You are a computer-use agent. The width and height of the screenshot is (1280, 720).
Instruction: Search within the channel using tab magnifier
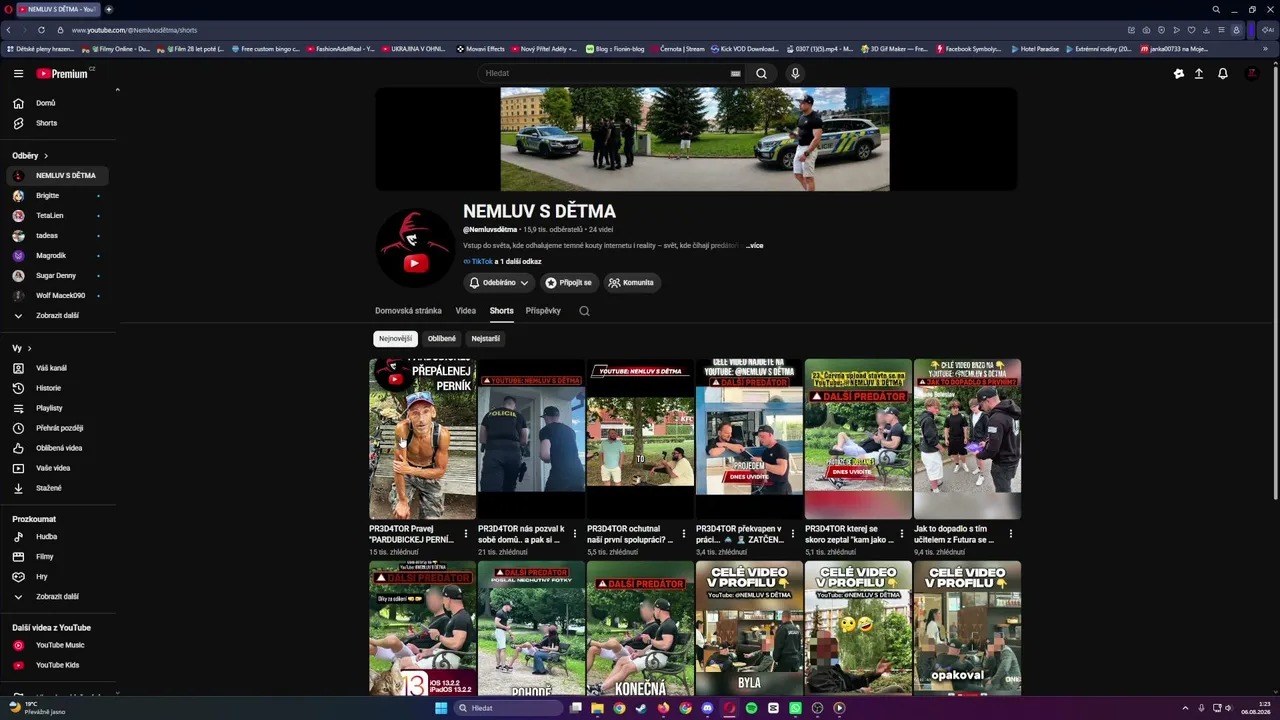pos(584,311)
